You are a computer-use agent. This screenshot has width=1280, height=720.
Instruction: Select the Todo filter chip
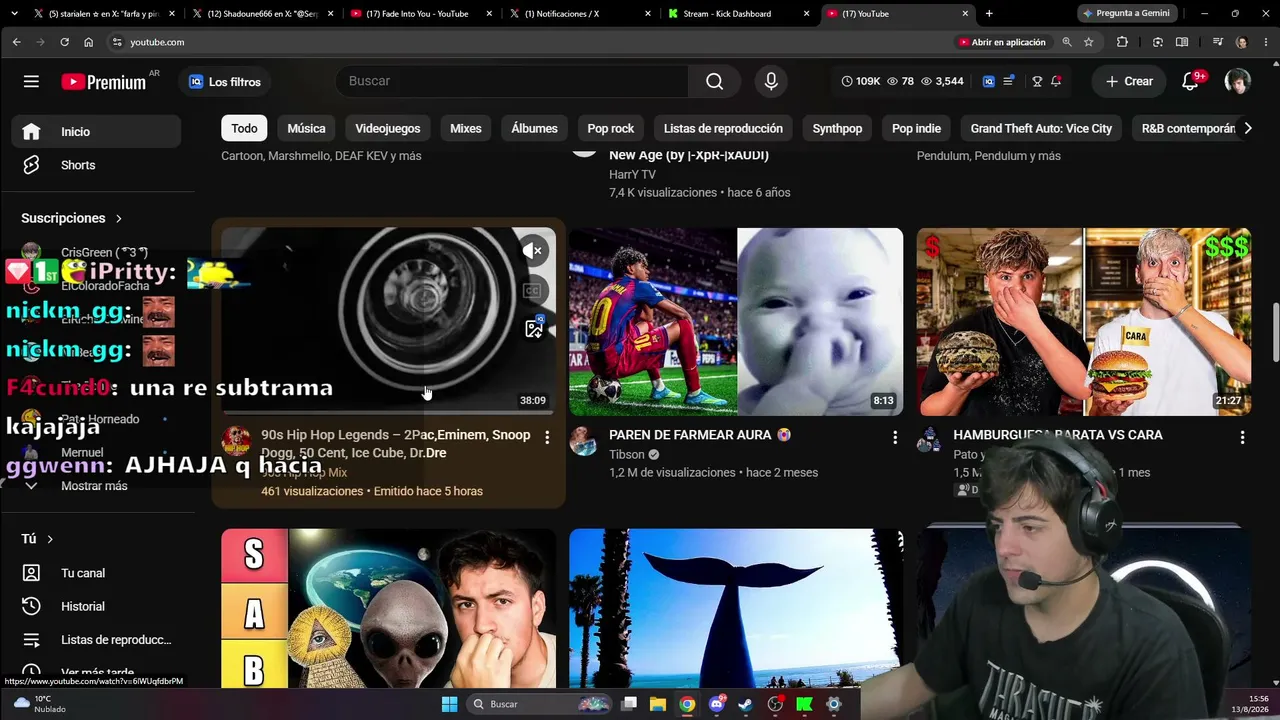click(x=244, y=128)
